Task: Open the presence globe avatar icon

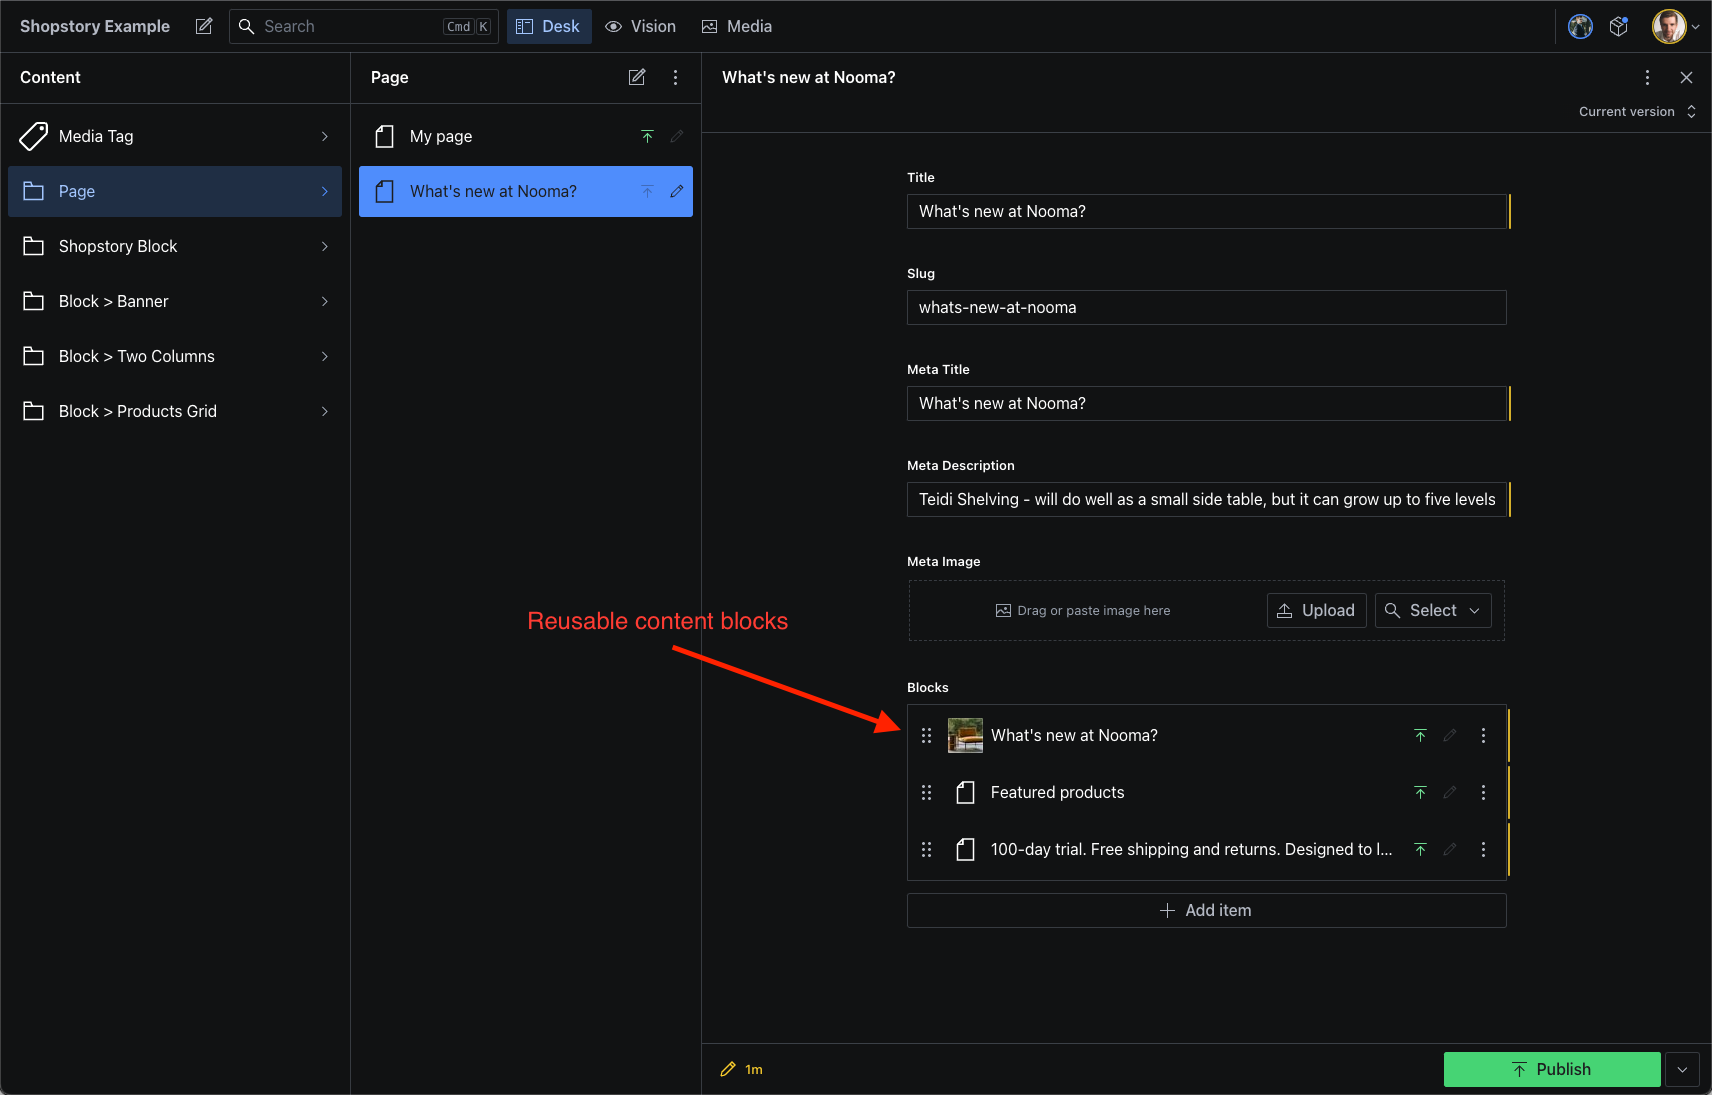Action: 1580,26
